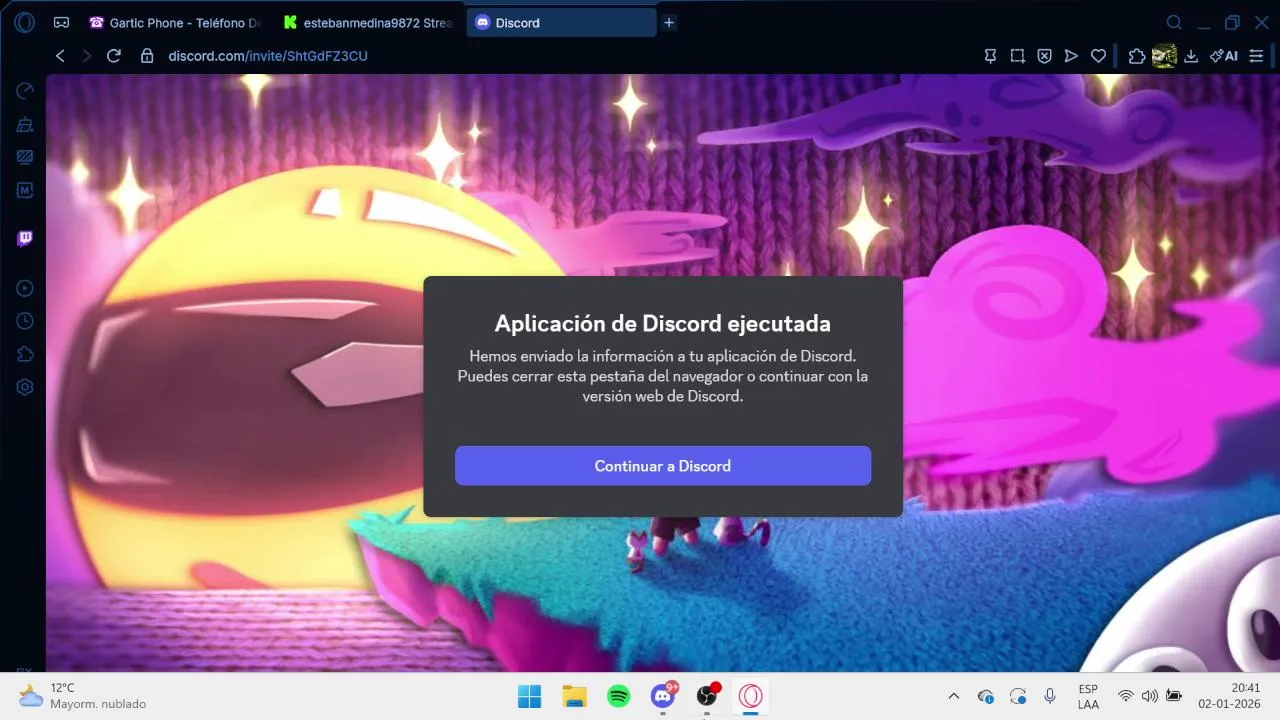
Task: Open the downloads arrow icon
Action: click(x=1191, y=56)
